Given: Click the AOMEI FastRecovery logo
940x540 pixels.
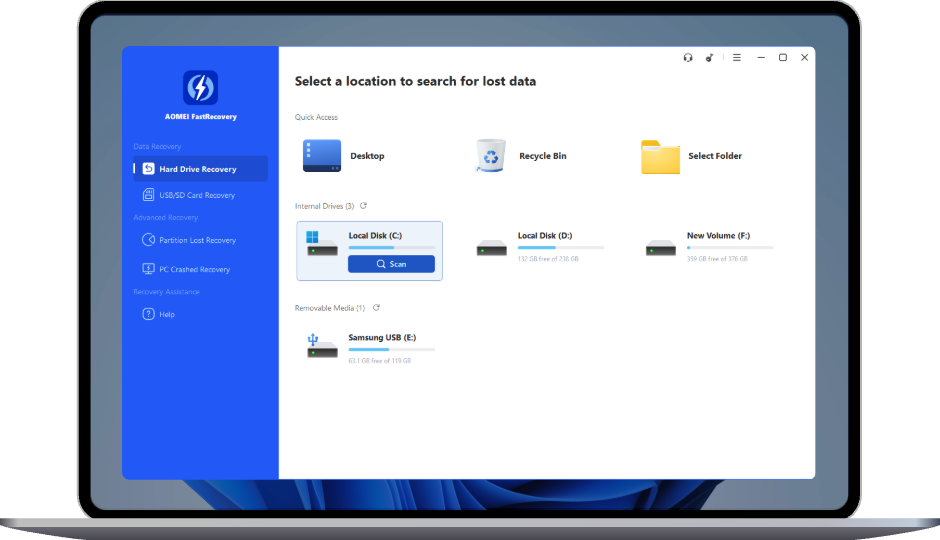Looking at the screenshot, I should coord(200,88).
